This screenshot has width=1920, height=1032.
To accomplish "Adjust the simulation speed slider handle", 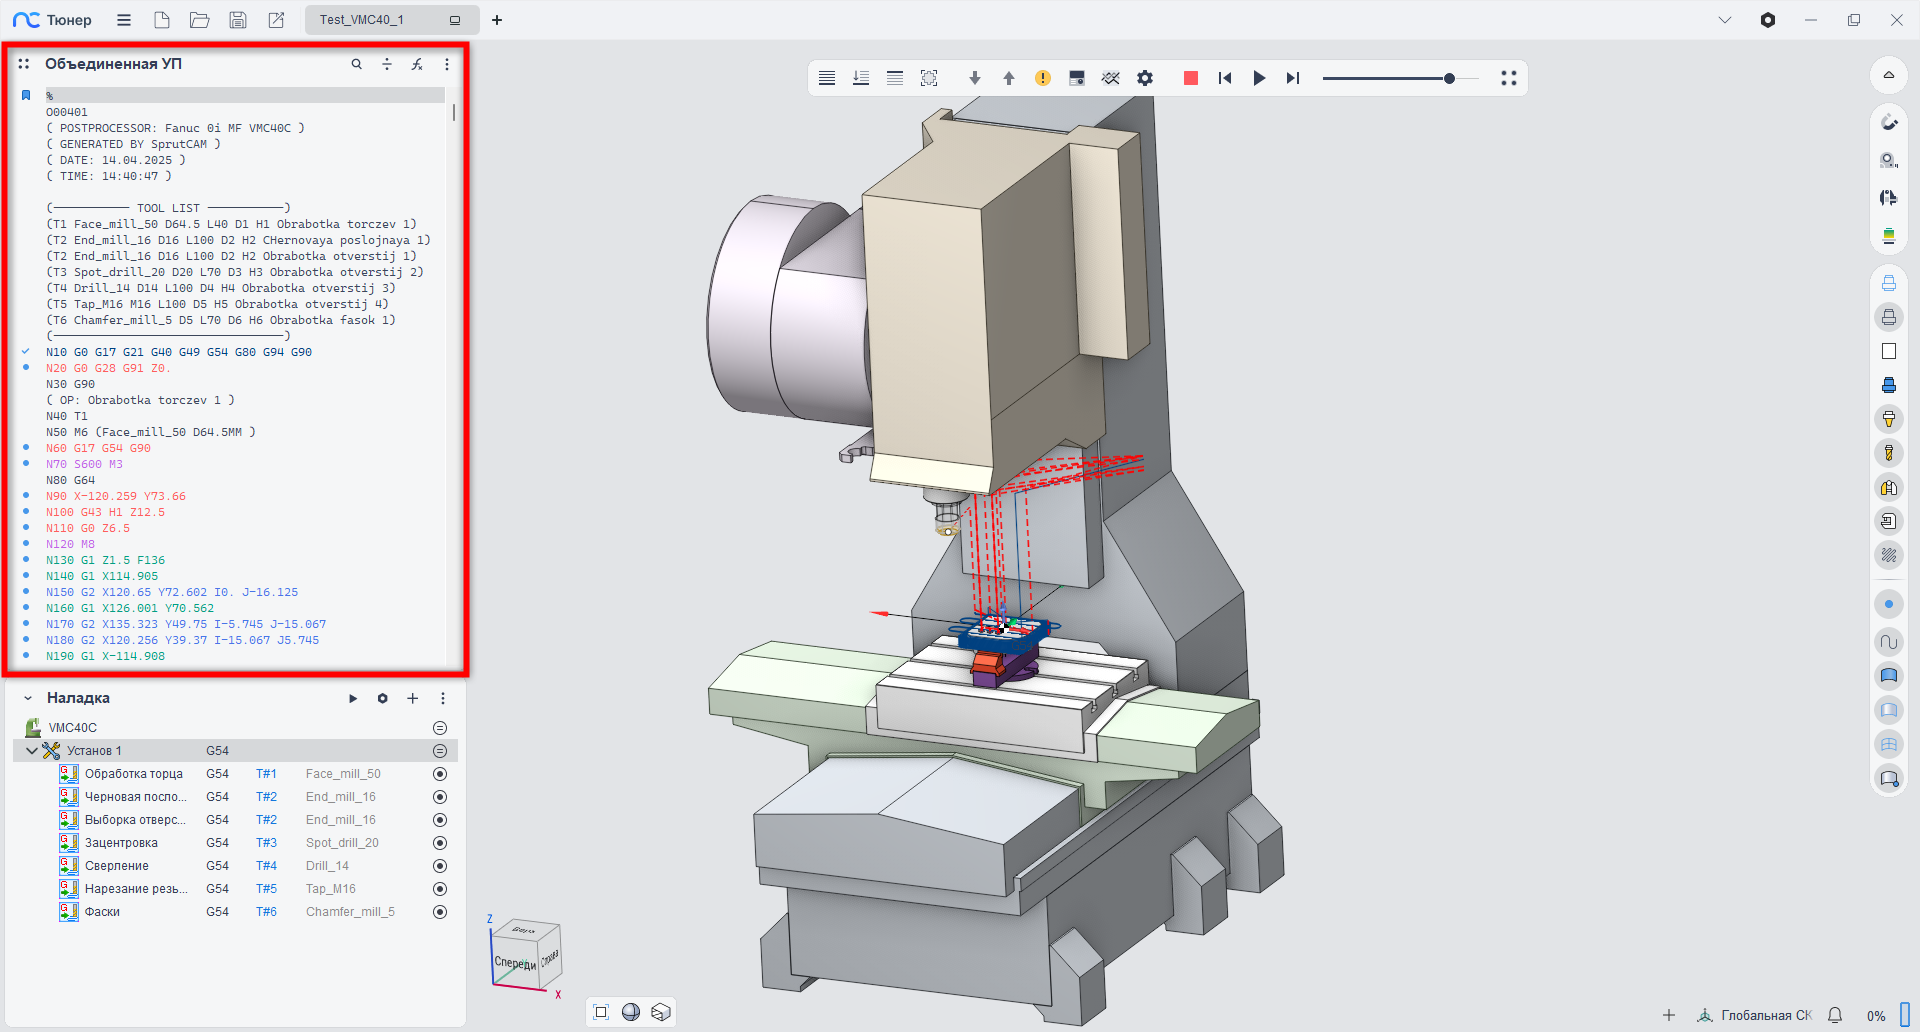I will (1449, 78).
